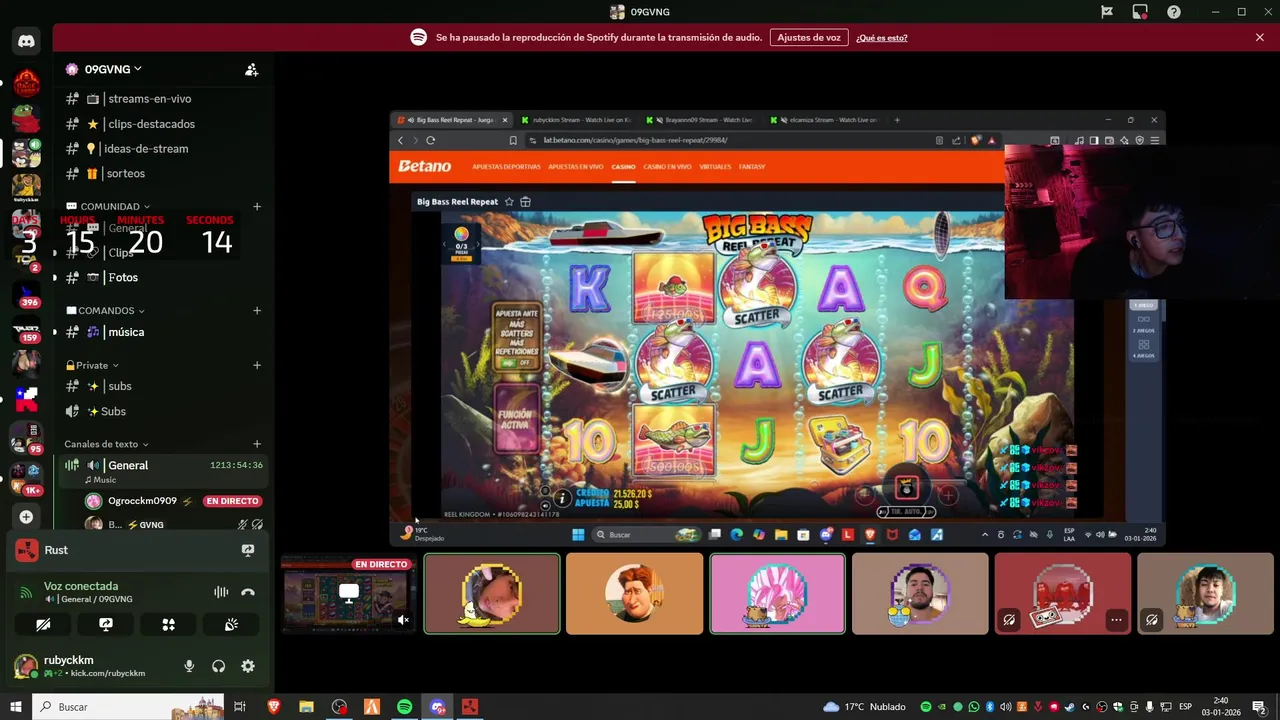1280x720 pixels.
Task: Create channel in COMUNIDAD category plus icon
Action: click(x=257, y=207)
